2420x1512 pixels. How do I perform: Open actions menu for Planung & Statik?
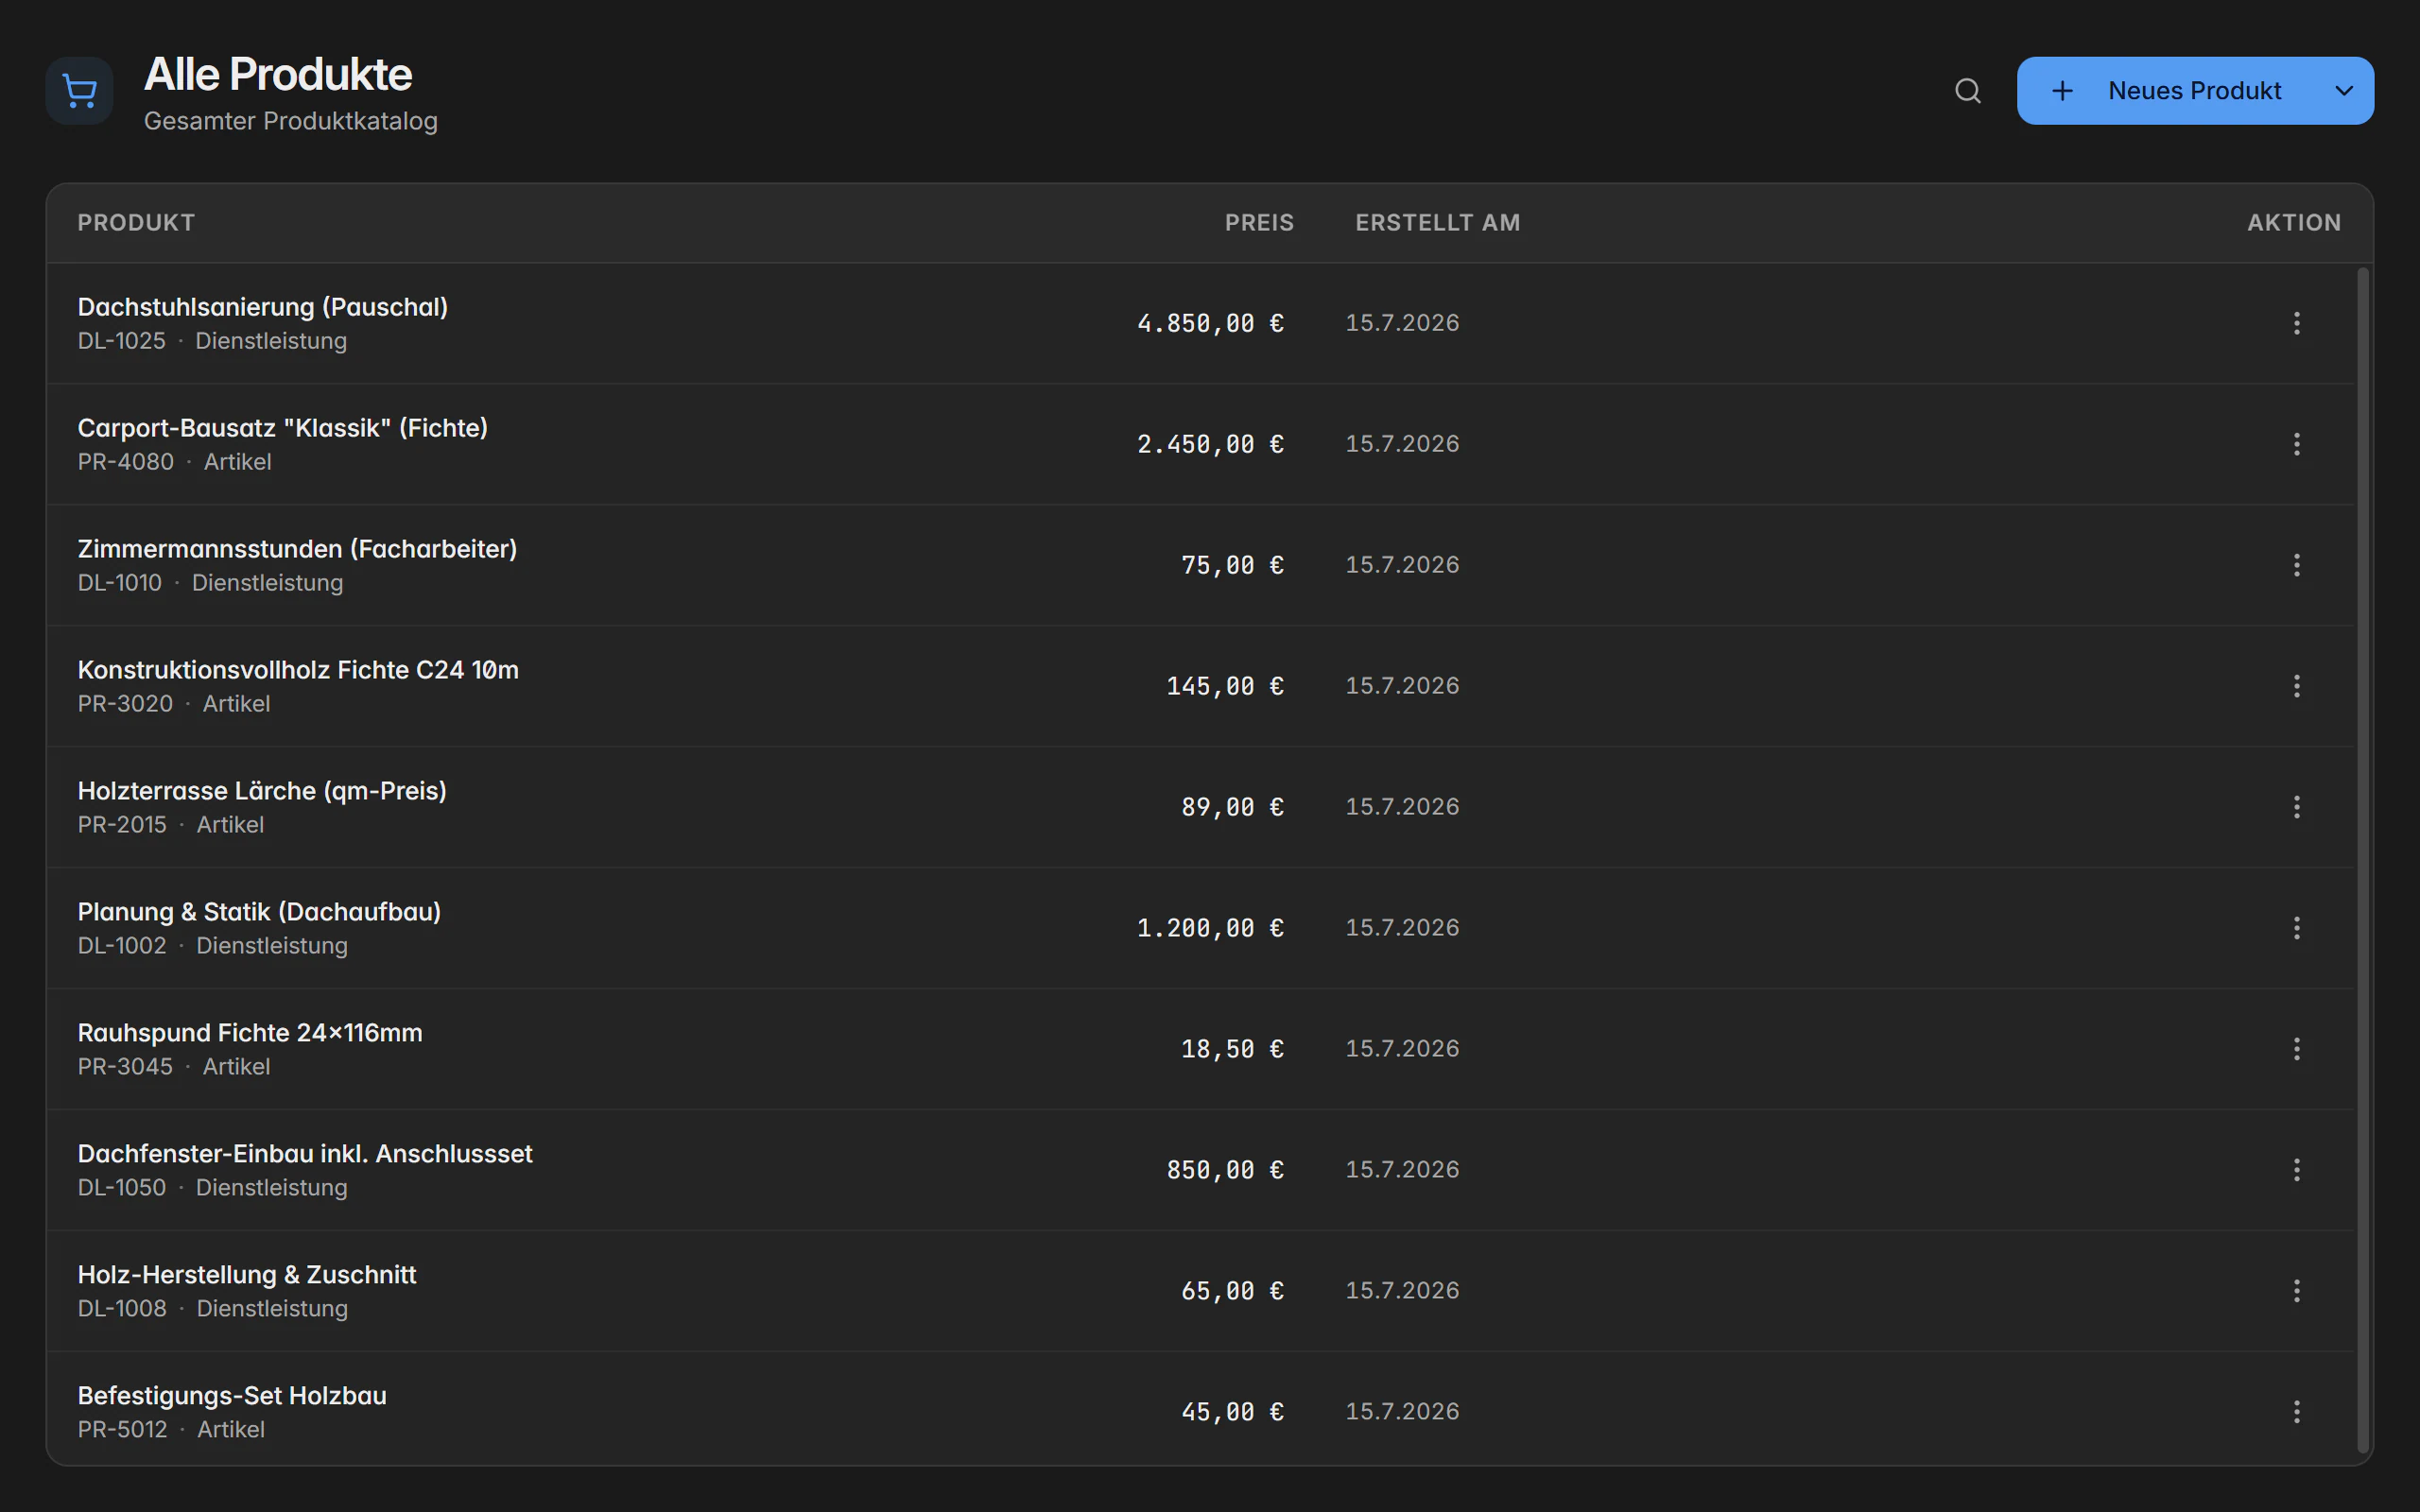(x=2296, y=928)
